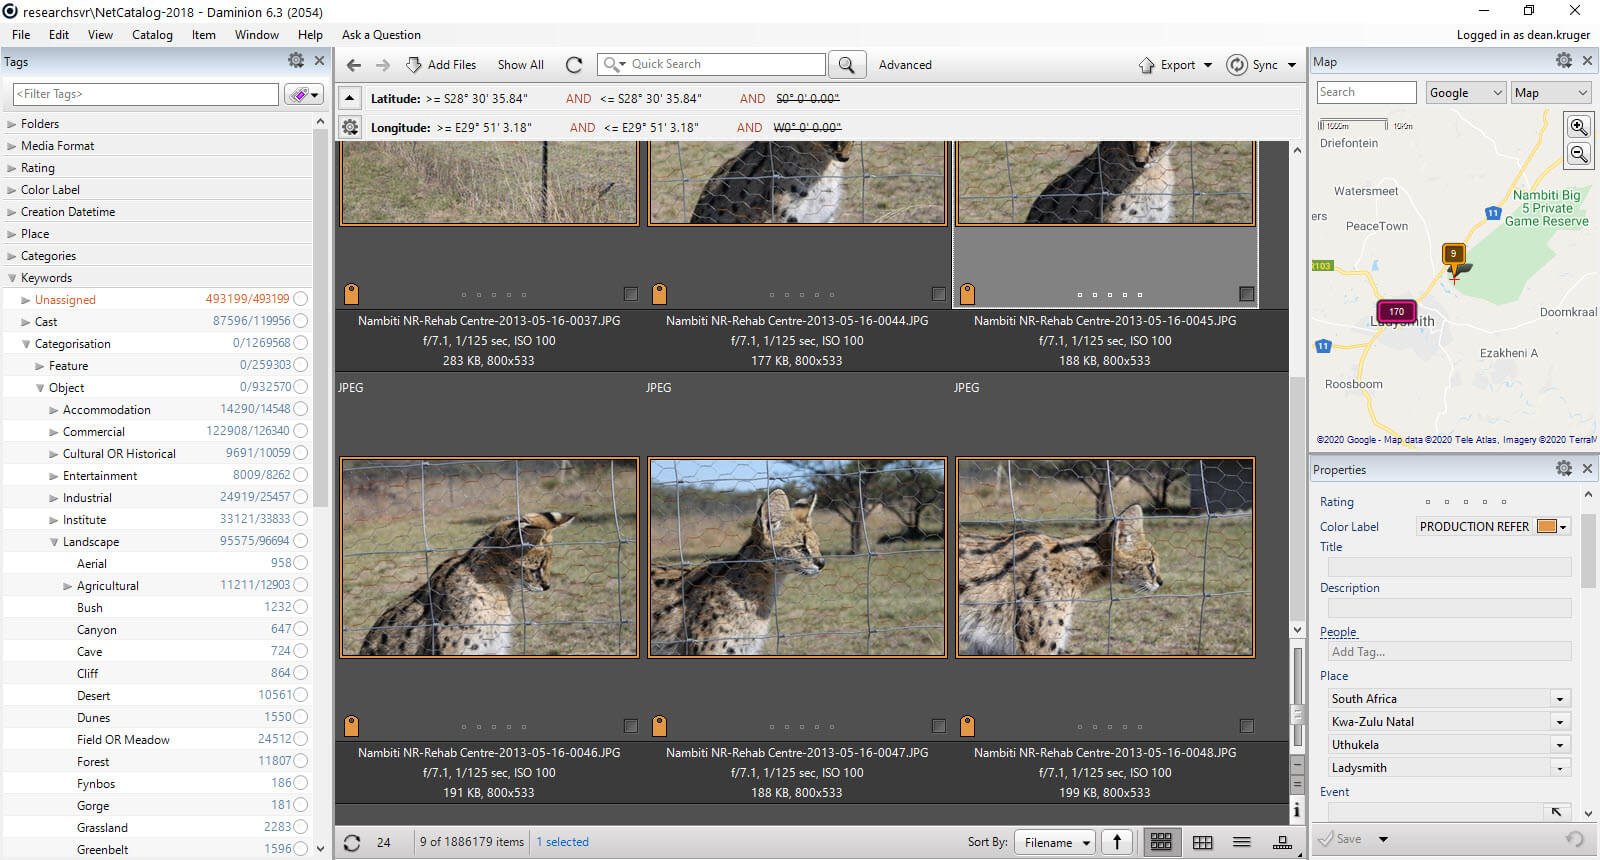Open filter settings gear beside Longitude

(350, 127)
